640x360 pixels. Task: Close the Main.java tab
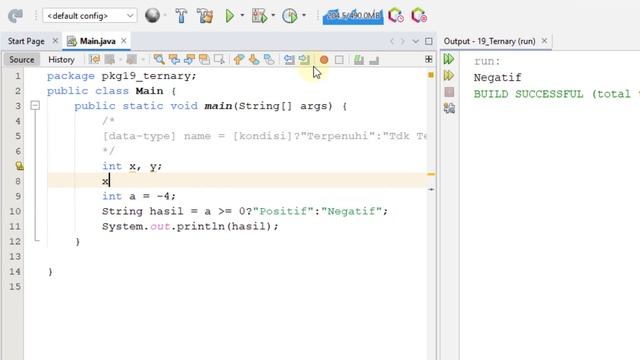pyautogui.click(x=124, y=41)
